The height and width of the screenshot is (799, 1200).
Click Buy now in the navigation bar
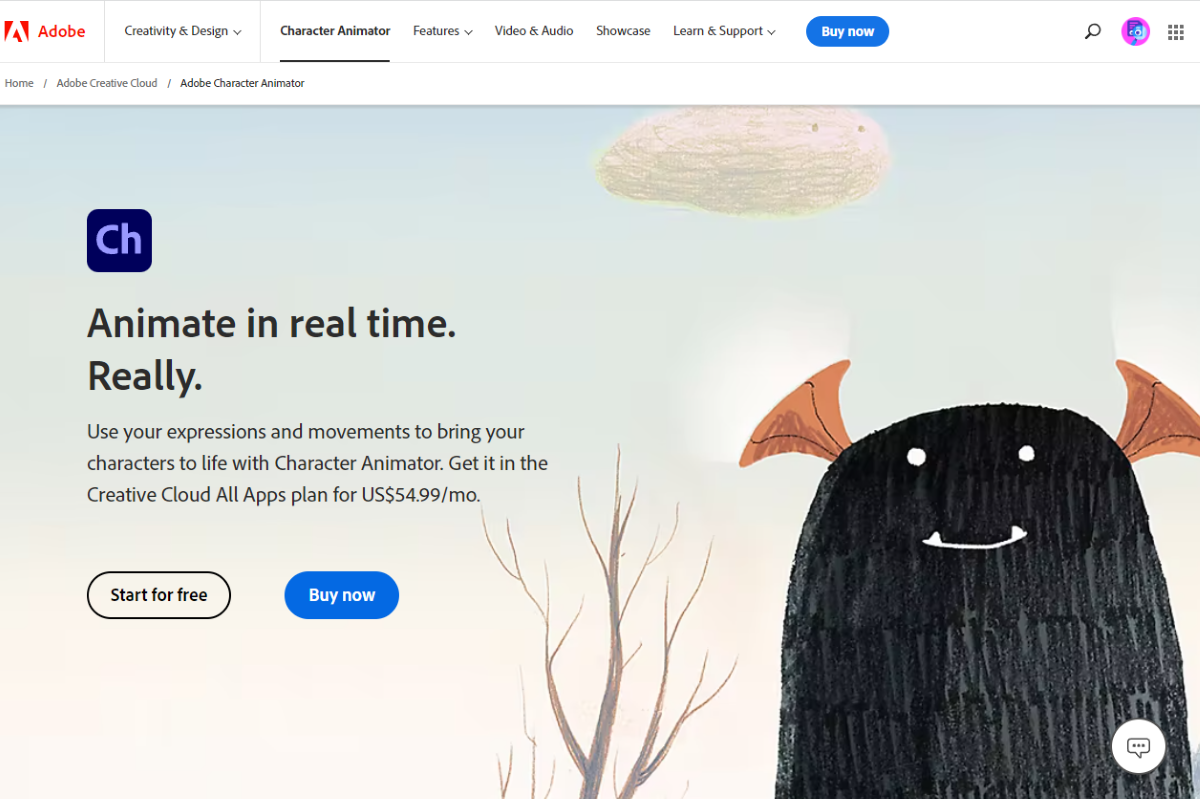coord(847,31)
